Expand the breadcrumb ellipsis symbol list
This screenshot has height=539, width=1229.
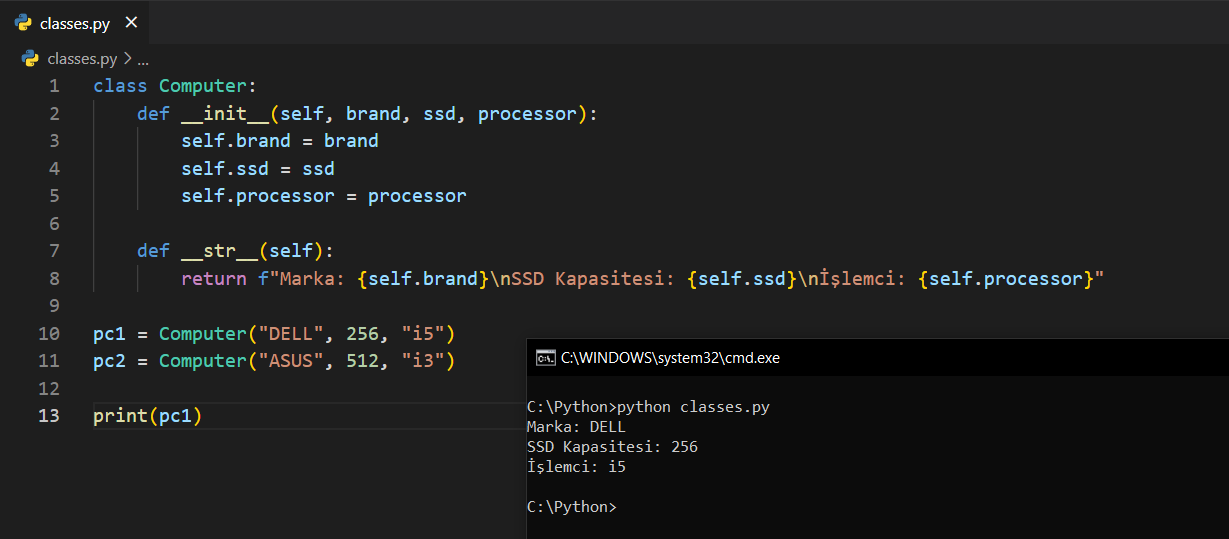[143, 59]
